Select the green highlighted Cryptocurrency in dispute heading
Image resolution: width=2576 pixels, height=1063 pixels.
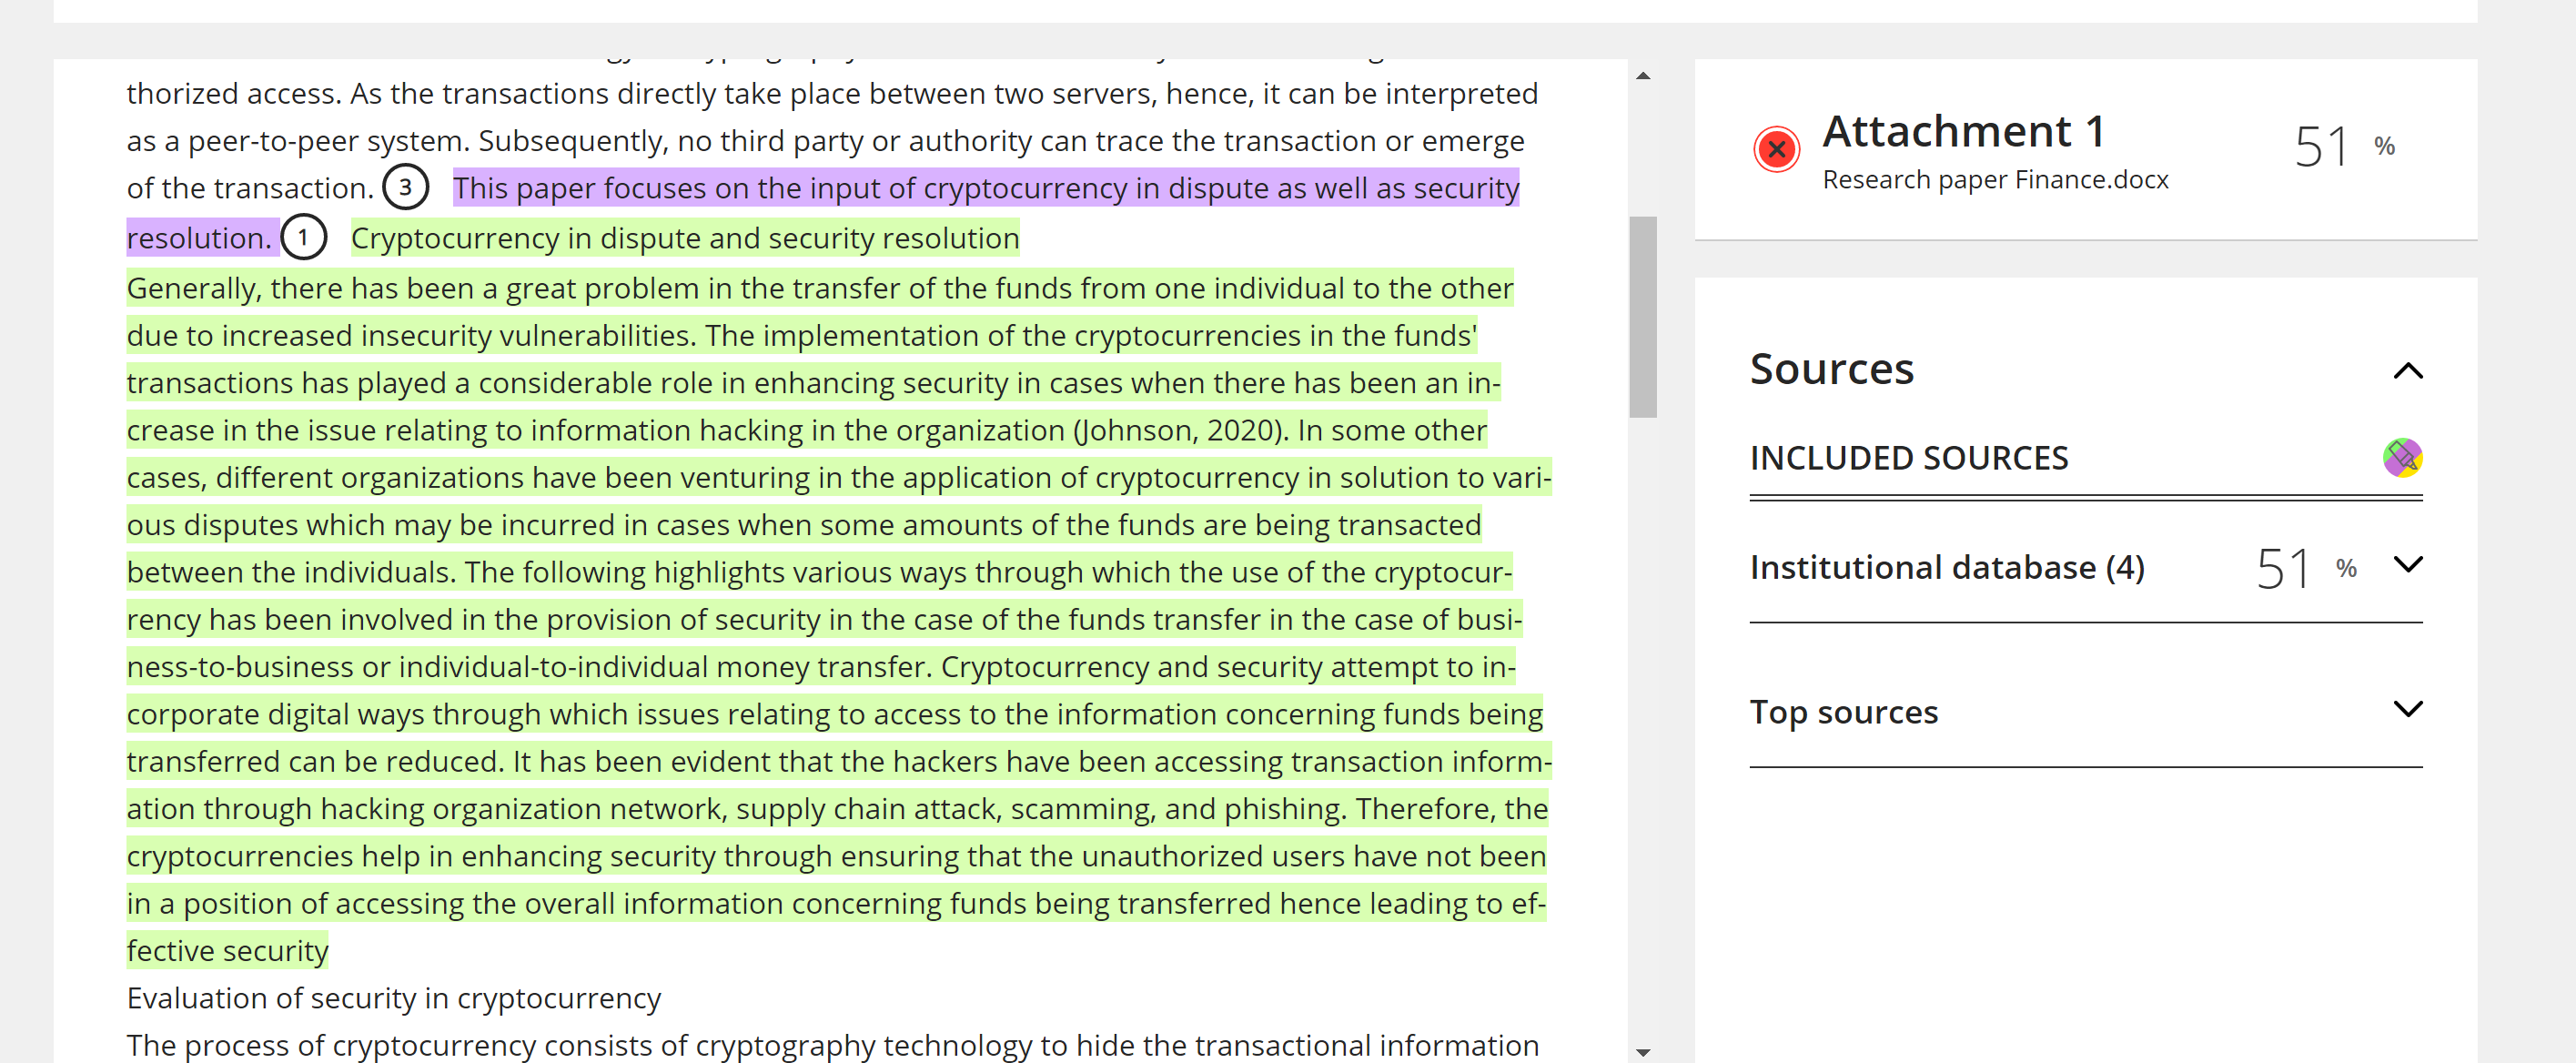coord(685,238)
